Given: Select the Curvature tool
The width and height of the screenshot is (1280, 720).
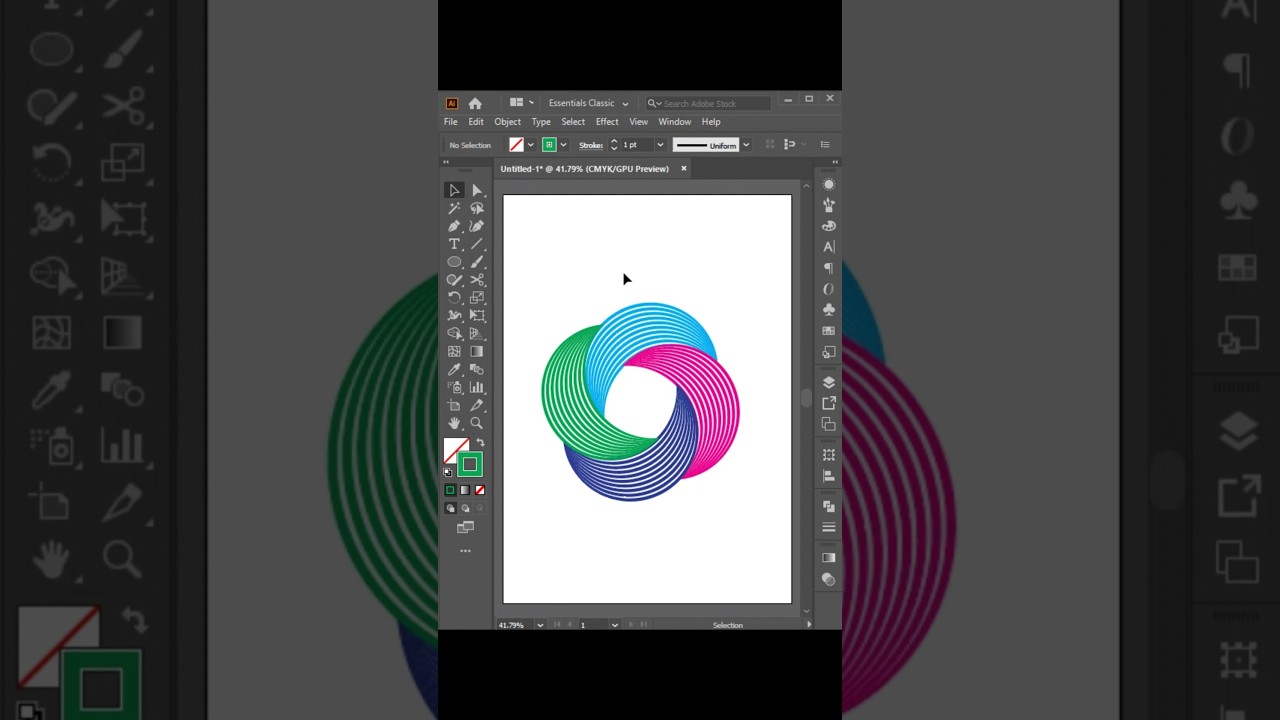Looking at the screenshot, I should coord(477,226).
